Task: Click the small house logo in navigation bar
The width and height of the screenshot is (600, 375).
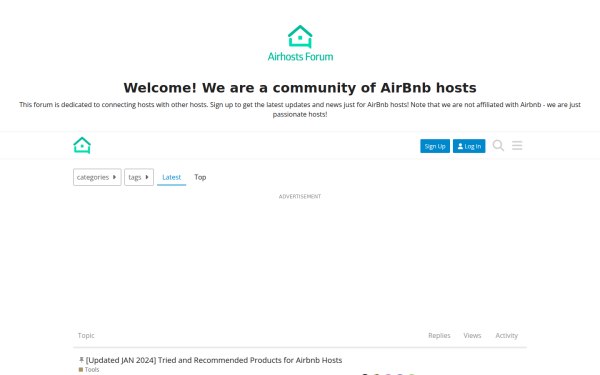Action: click(82, 145)
